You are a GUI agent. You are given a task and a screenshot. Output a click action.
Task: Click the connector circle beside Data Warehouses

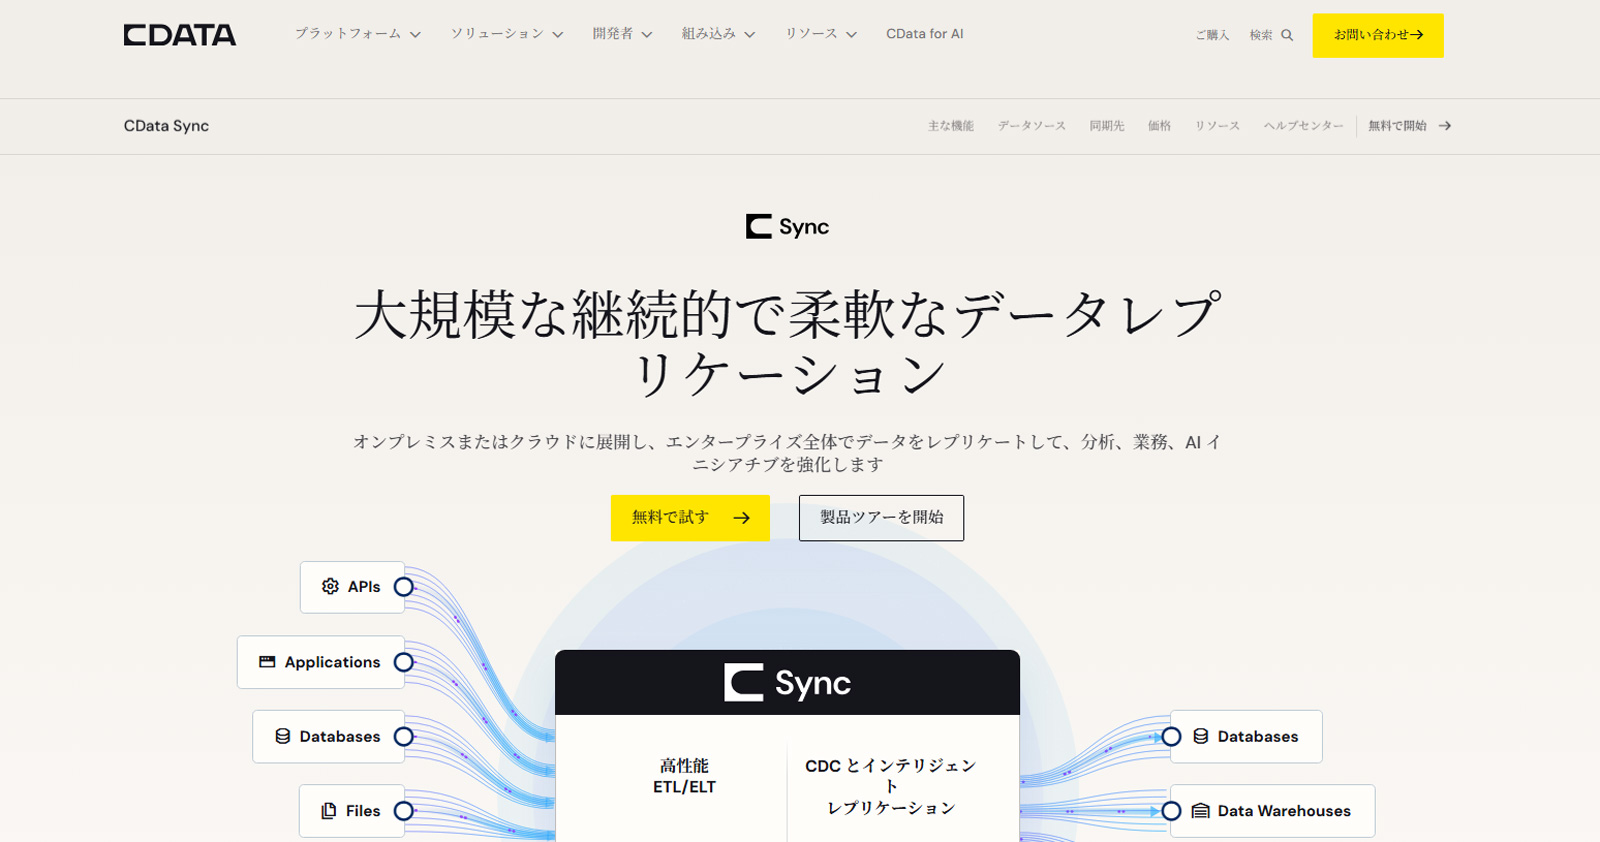click(1171, 811)
